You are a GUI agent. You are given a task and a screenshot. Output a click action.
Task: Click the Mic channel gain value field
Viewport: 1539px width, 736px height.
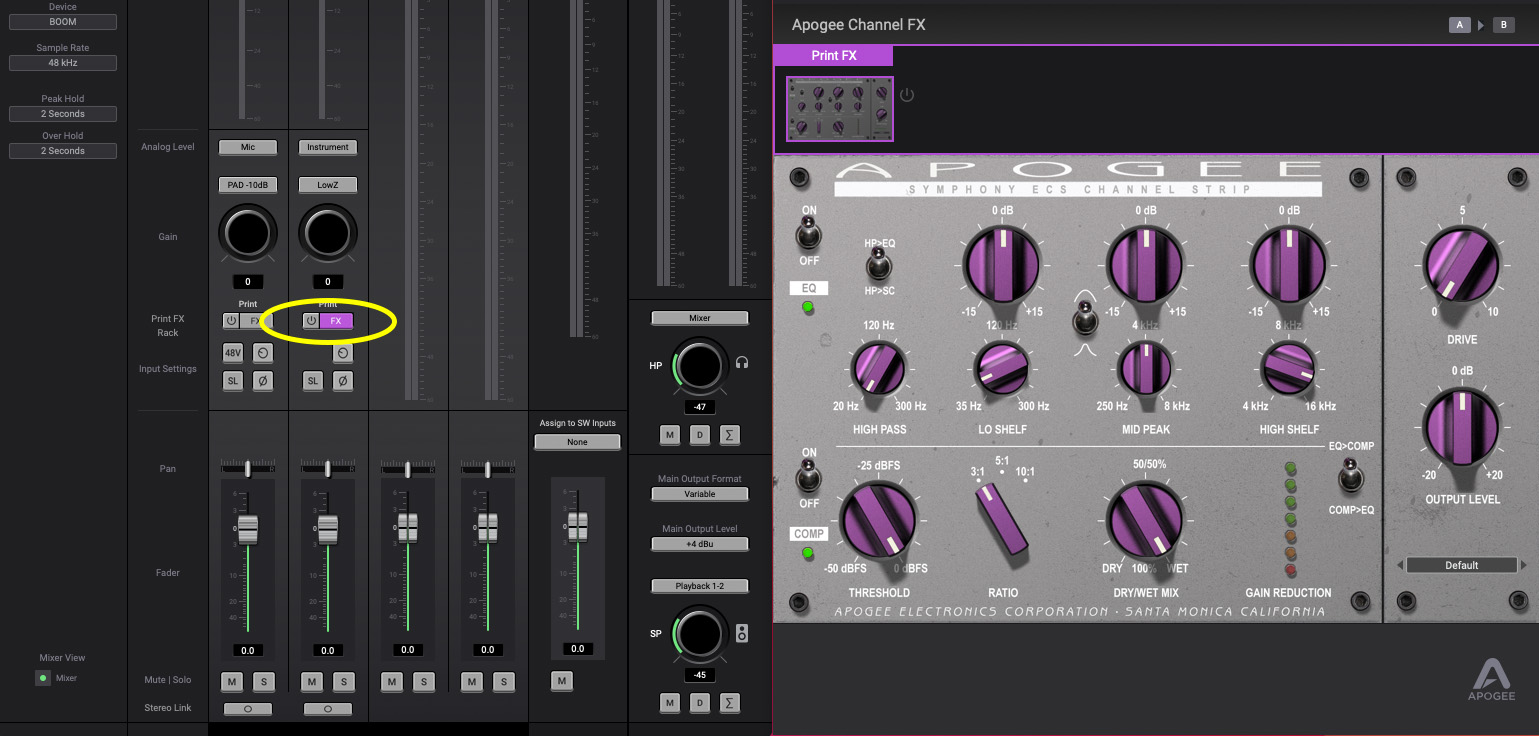tap(247, 282)
